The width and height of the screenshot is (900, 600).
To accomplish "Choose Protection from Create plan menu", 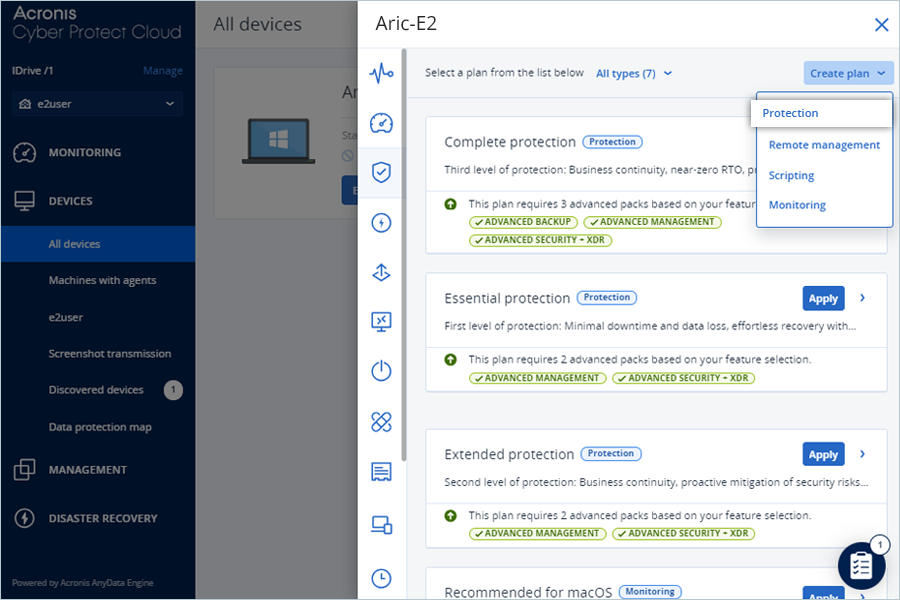I will tap(821, 113).
